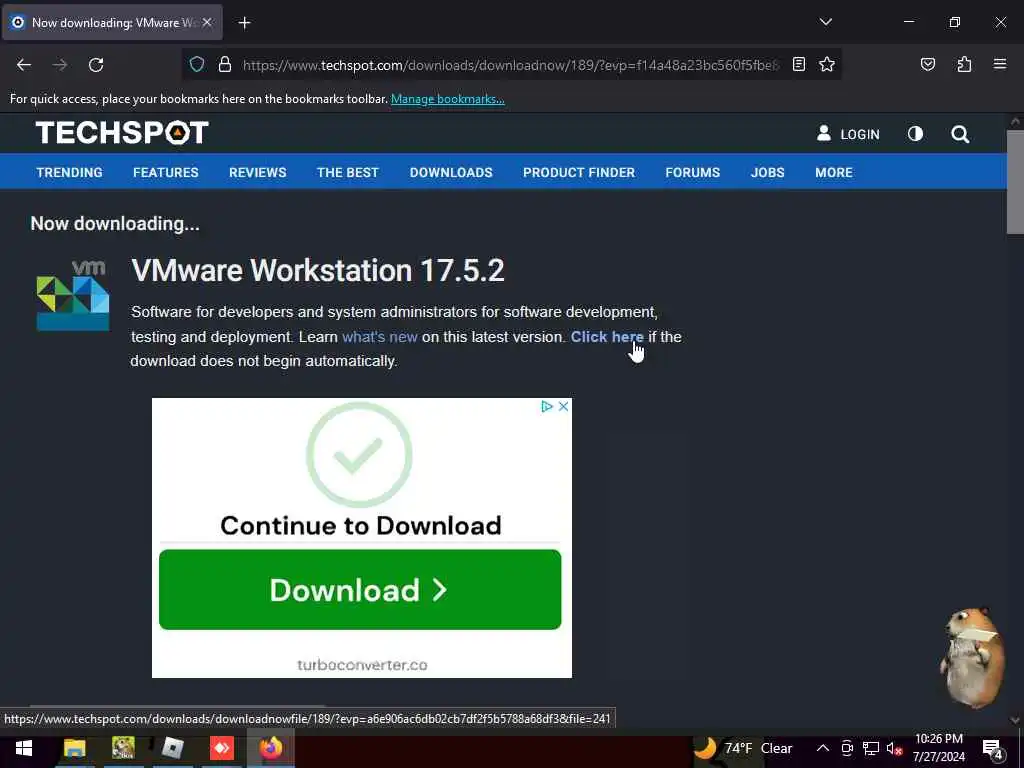Image resolution: width=1024 pixels, height=768 pixels.
Task: Open the Roblox taskbar icon
Action: pyautogui.click(x=172, y=748)
